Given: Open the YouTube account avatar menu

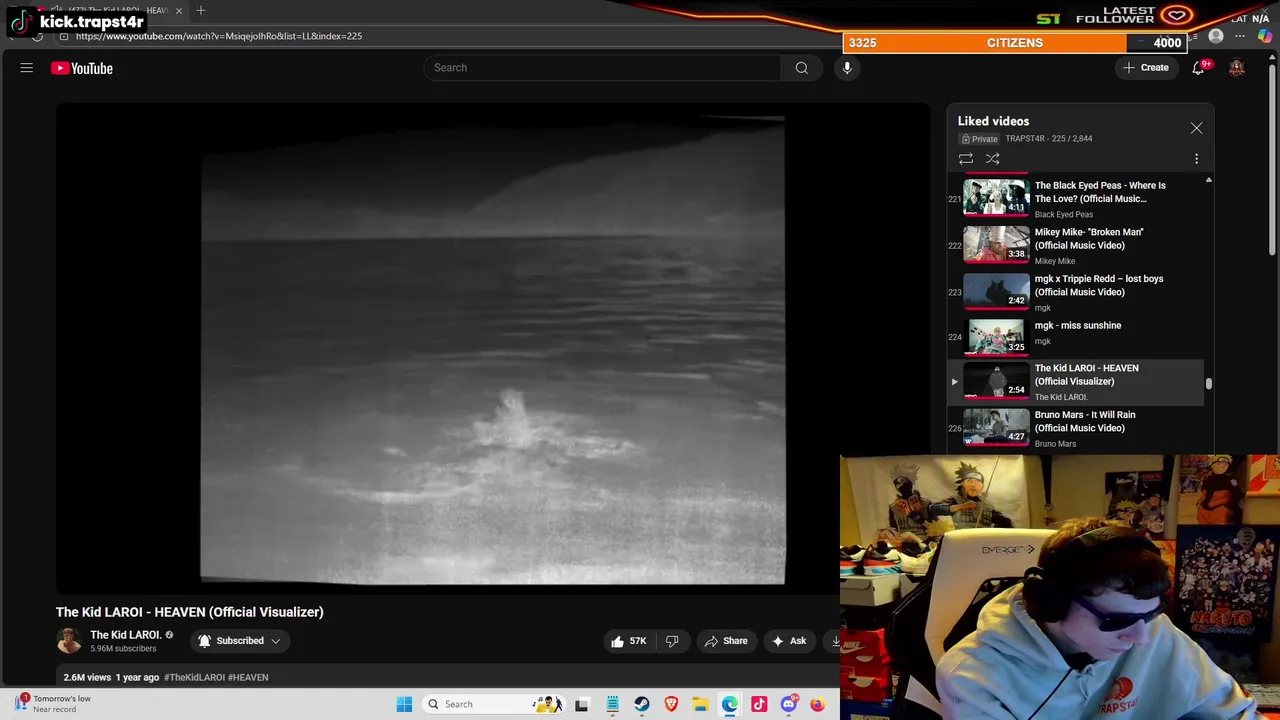Looking at the screenshot, I should (x=1237, y=68).
